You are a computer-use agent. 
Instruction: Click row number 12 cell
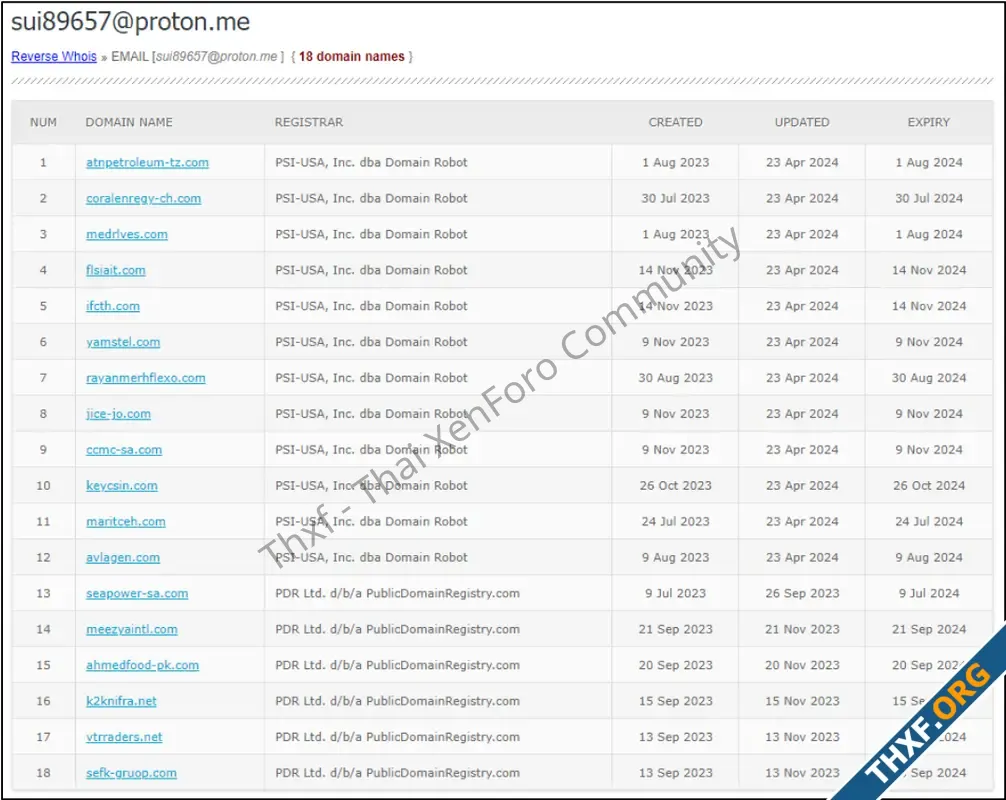point(43,557)
